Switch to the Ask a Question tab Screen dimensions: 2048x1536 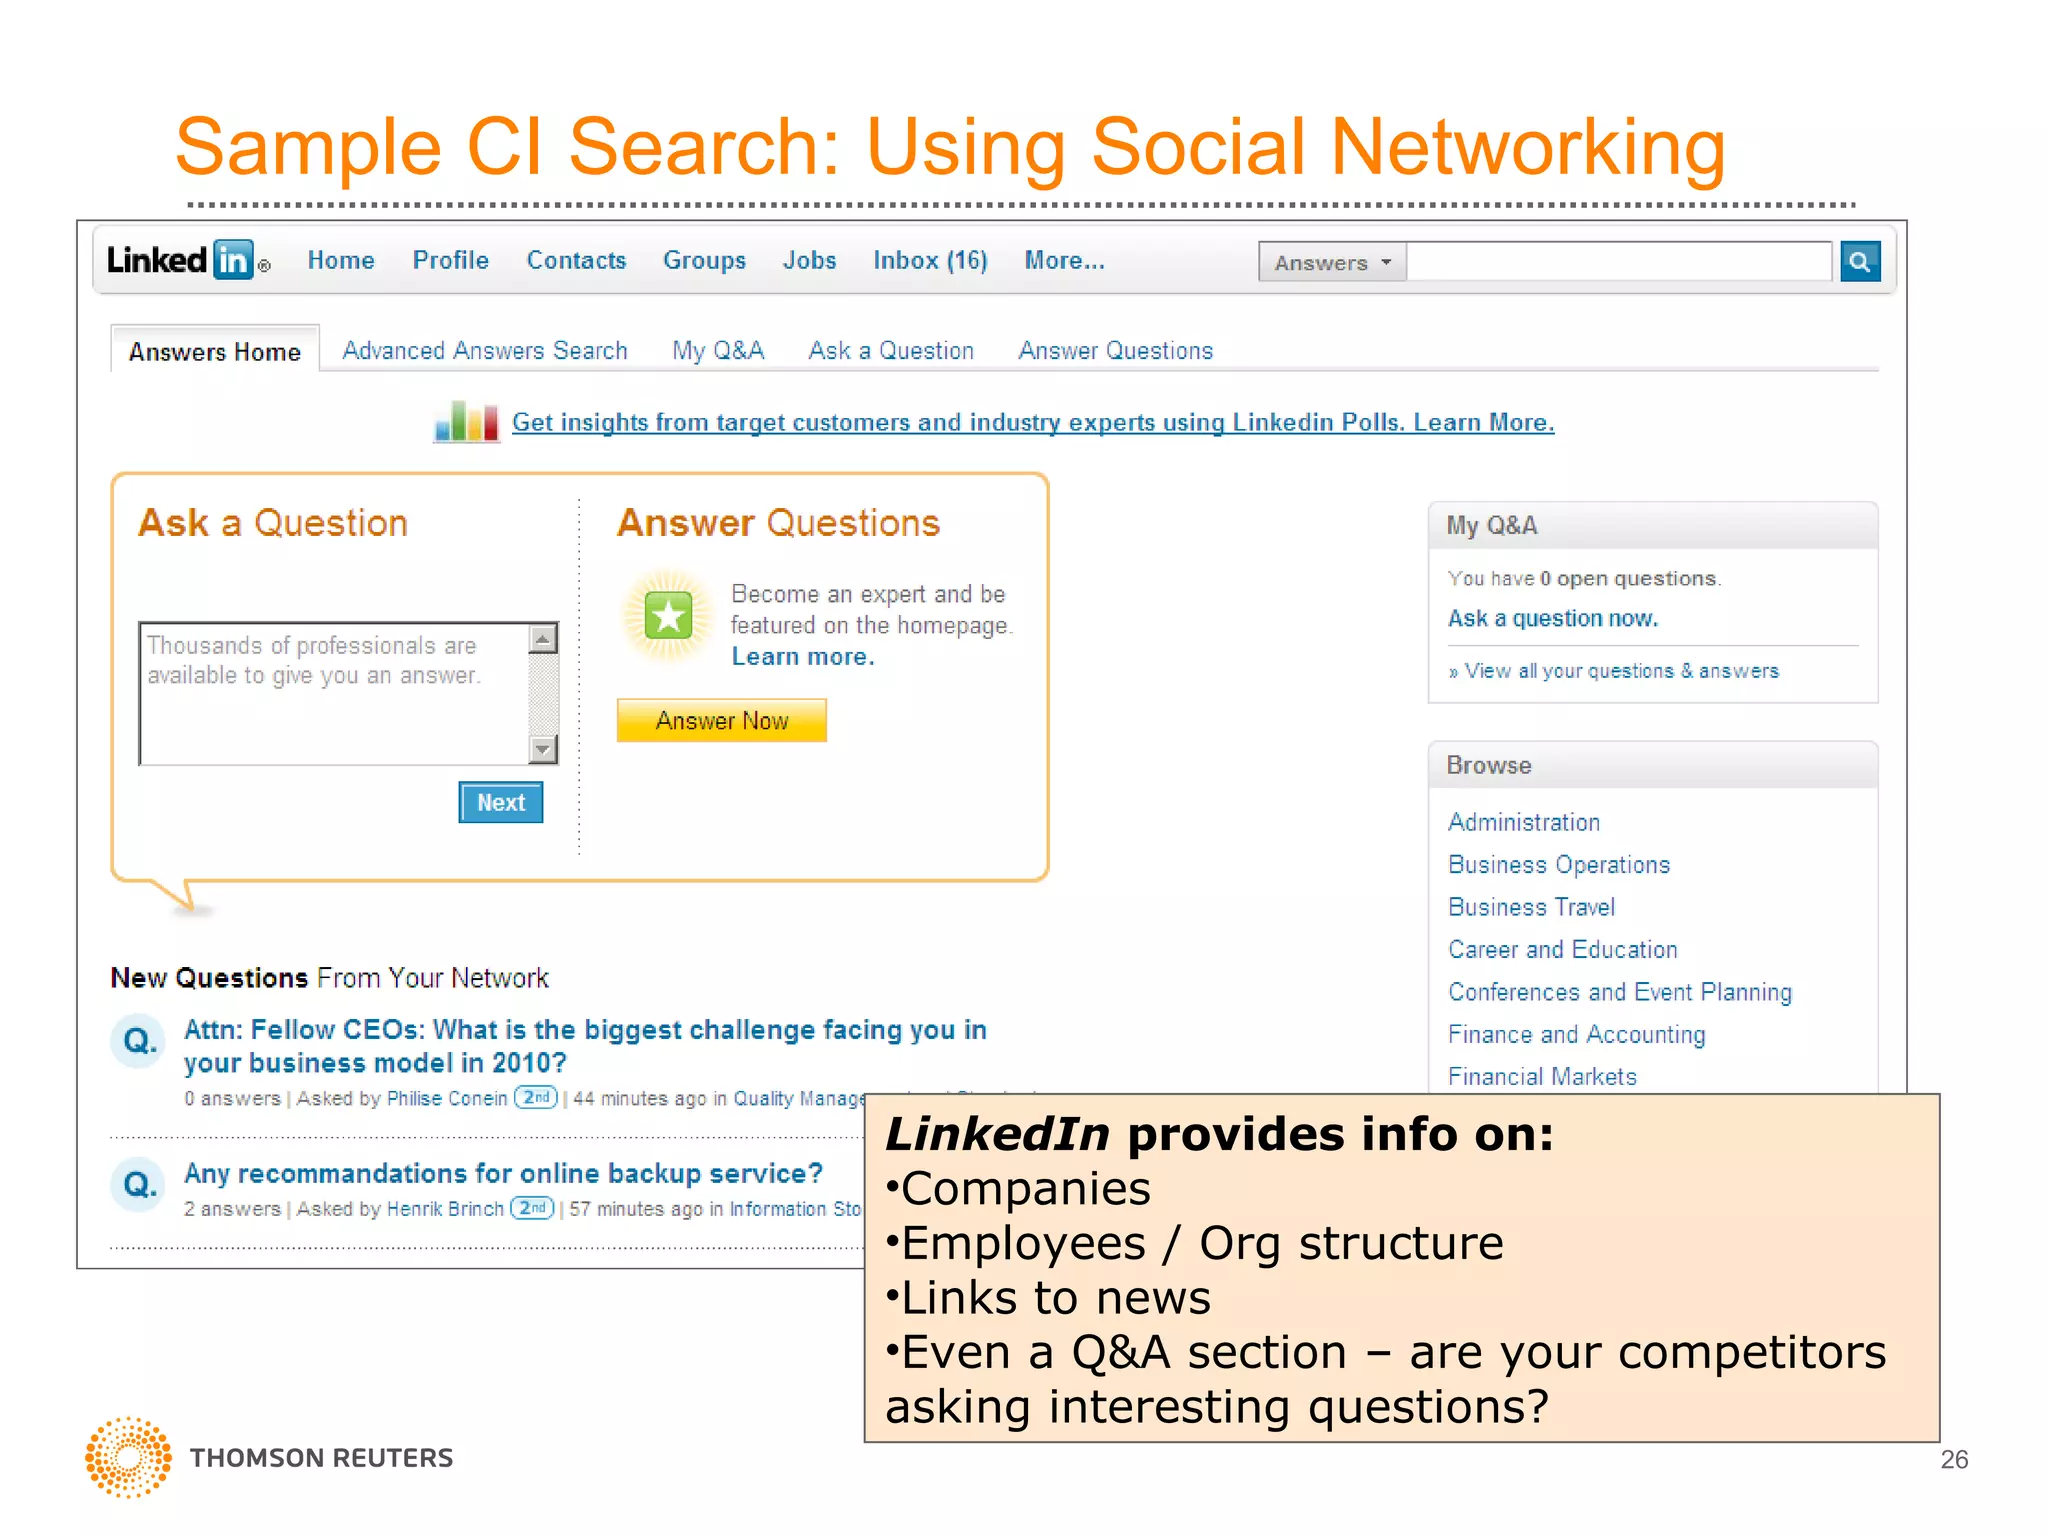(891, 351)
